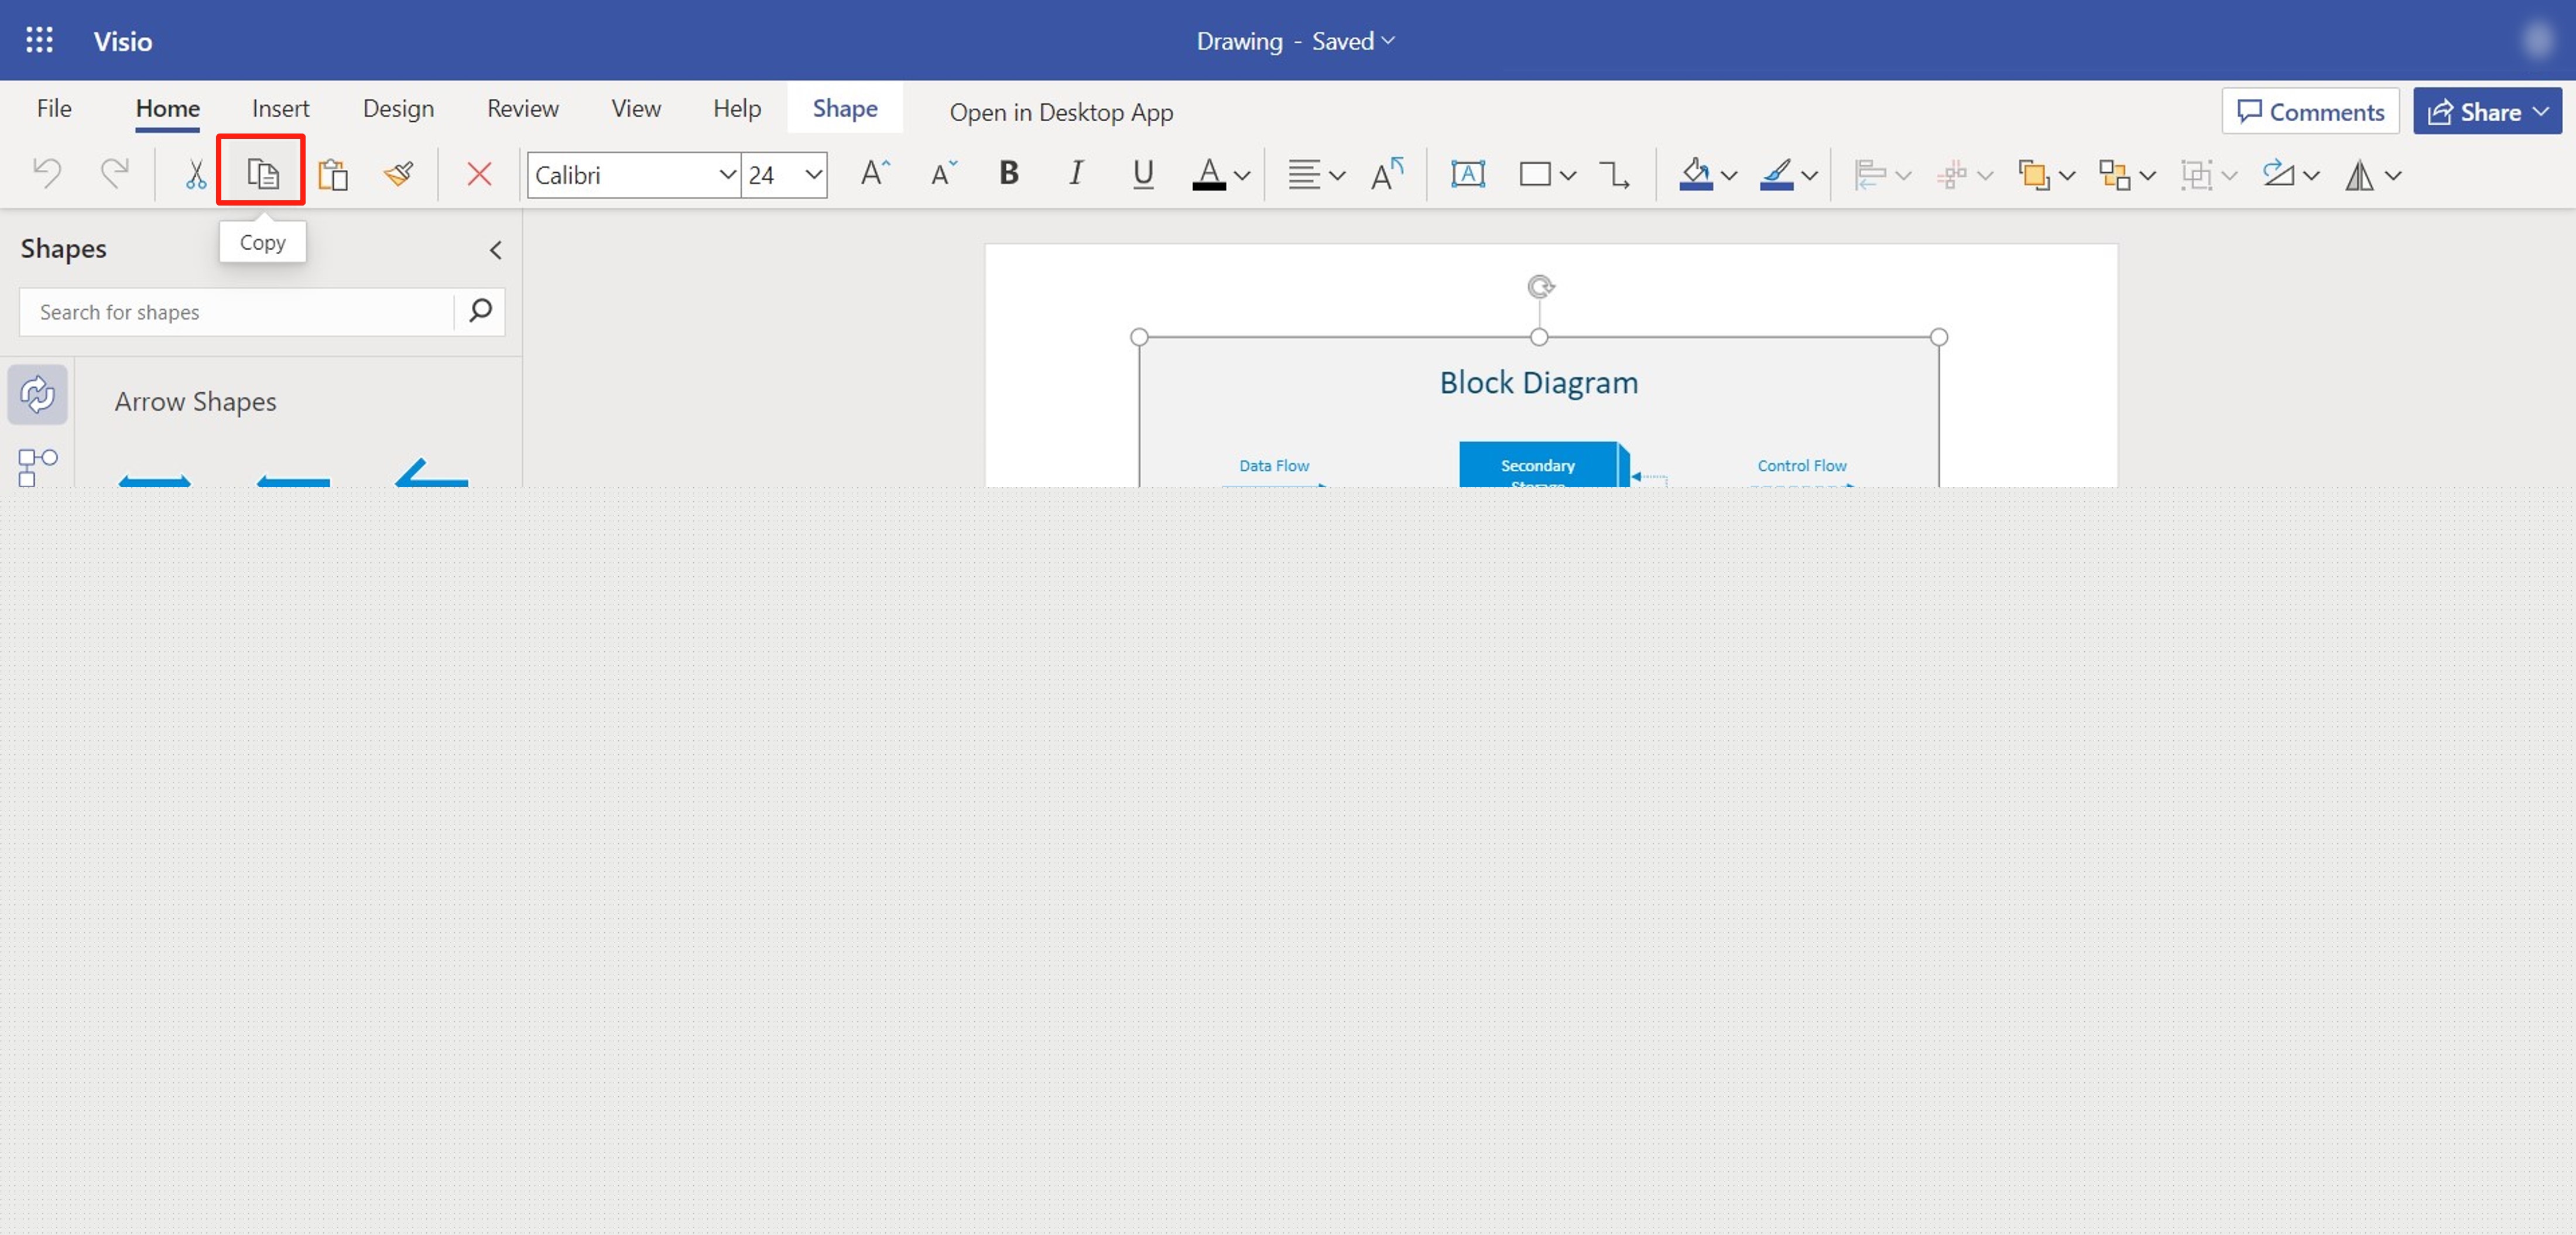Click the red Delete X icon
2576x1235 pixels.
click(479, 174)
